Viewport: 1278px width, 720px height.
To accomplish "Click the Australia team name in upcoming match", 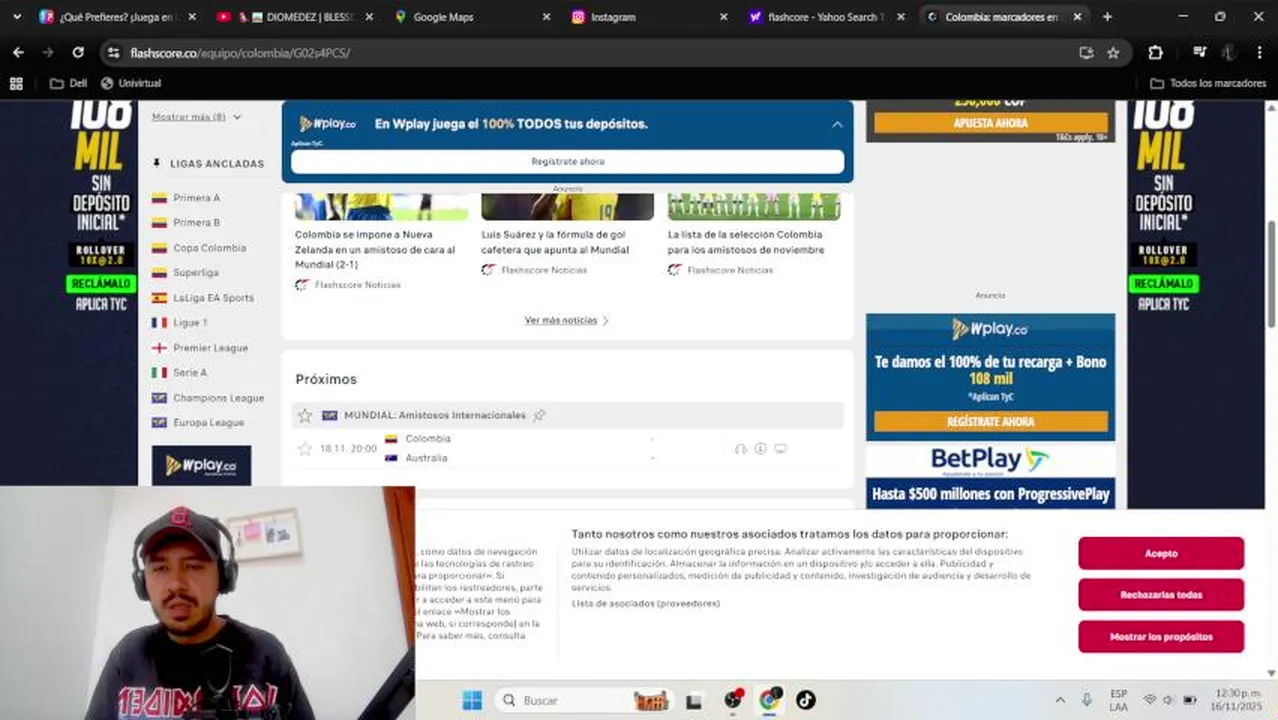I will click(x=426, y=458).
